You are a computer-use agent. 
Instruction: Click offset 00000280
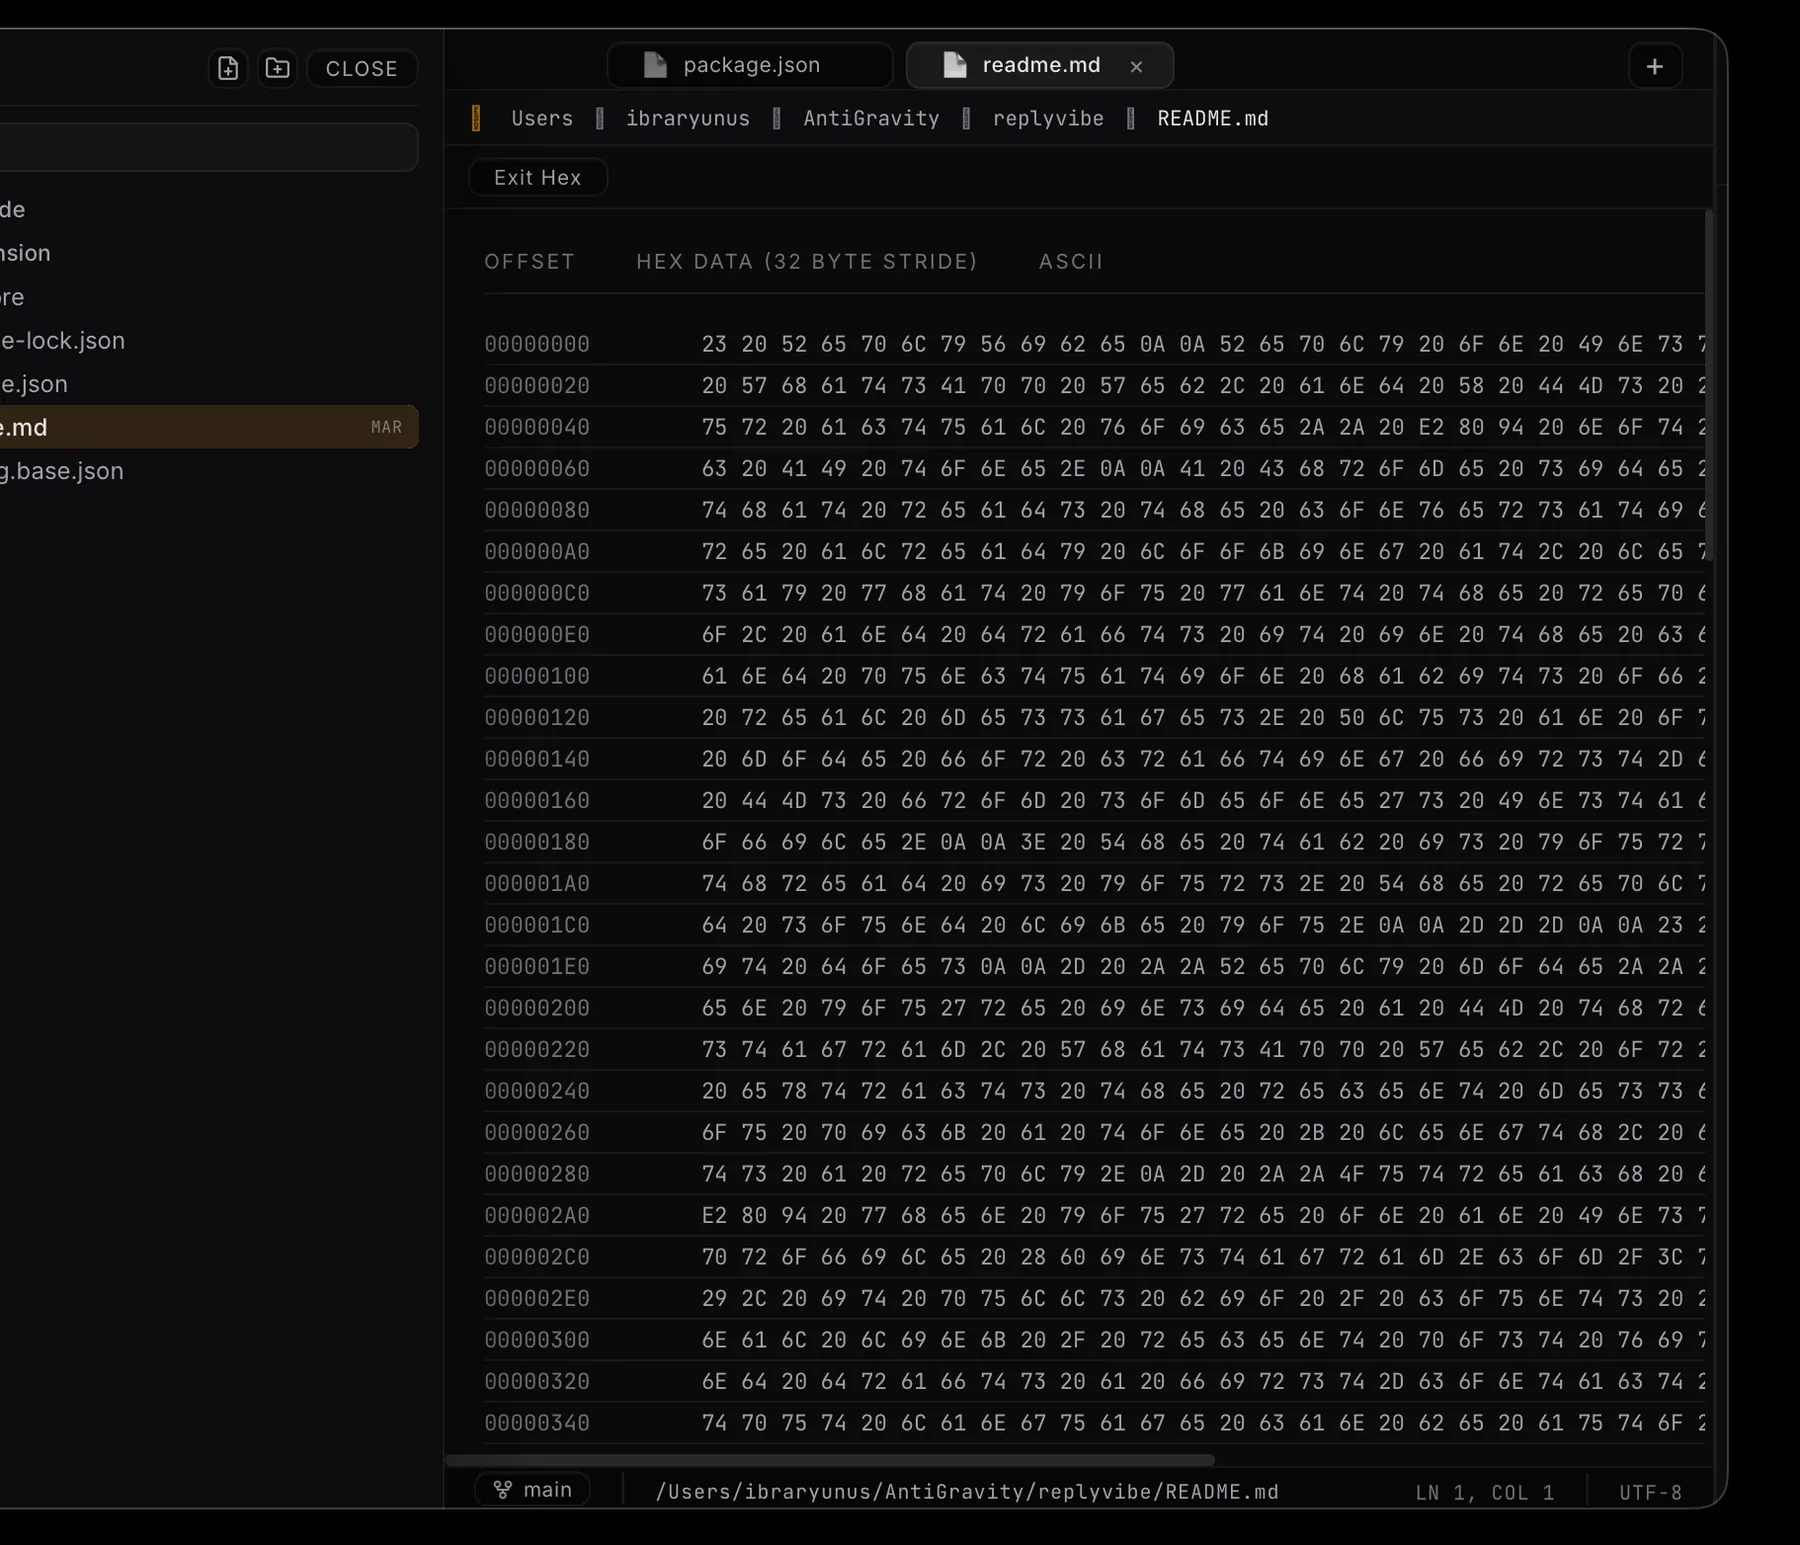pos(537,1174)
